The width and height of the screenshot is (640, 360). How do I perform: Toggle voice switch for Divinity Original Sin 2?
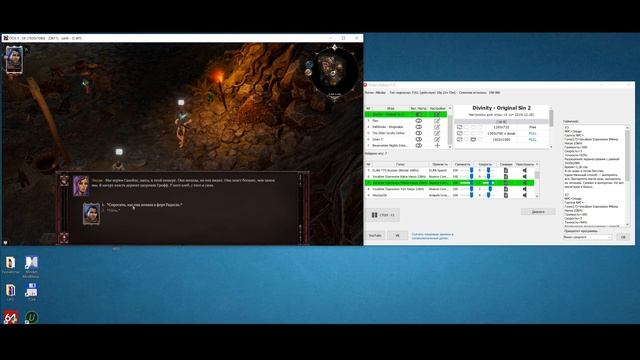pyautogui.click(x=418, y=115)
